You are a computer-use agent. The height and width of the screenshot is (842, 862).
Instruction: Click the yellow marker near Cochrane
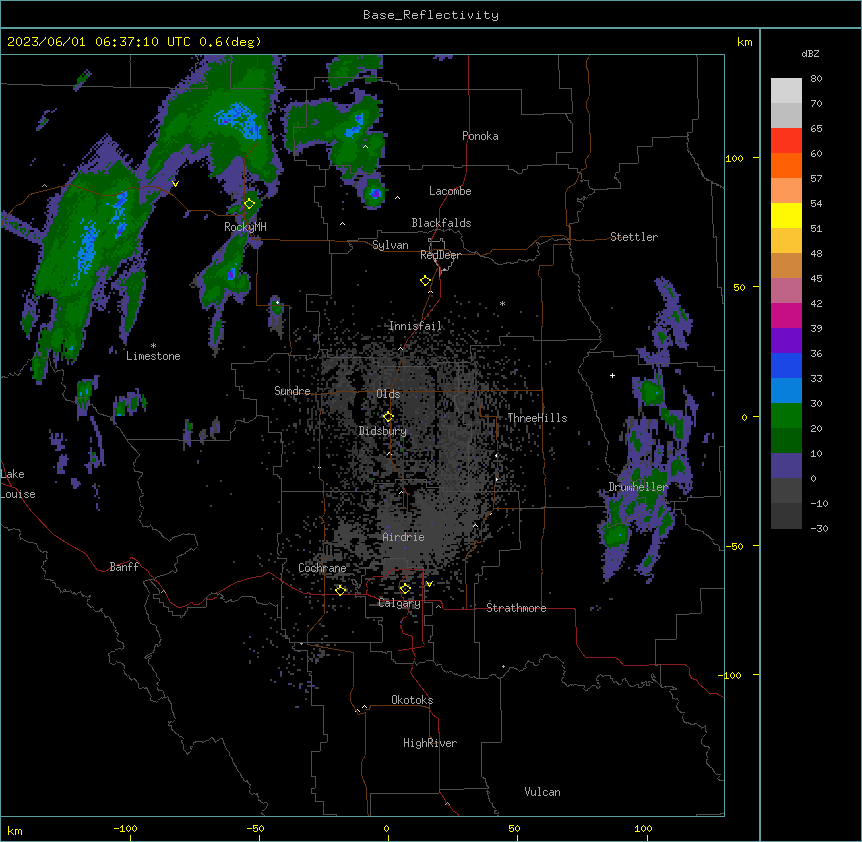click(340, 590)
